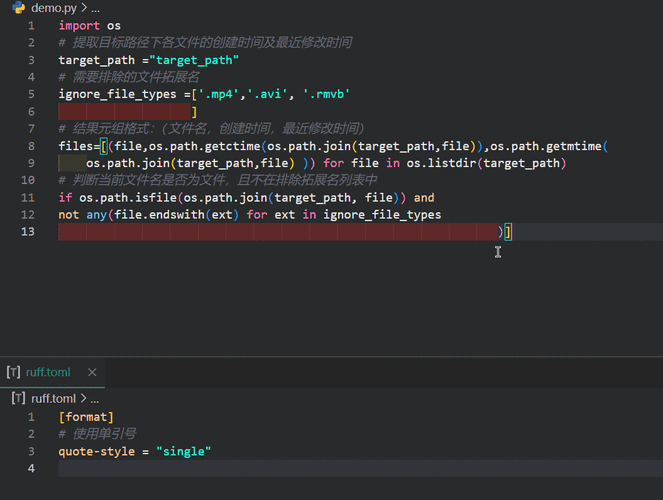Screen dimensions: 663x500
Task: Click the '.avi' string in the list
Action: [267, 94]
